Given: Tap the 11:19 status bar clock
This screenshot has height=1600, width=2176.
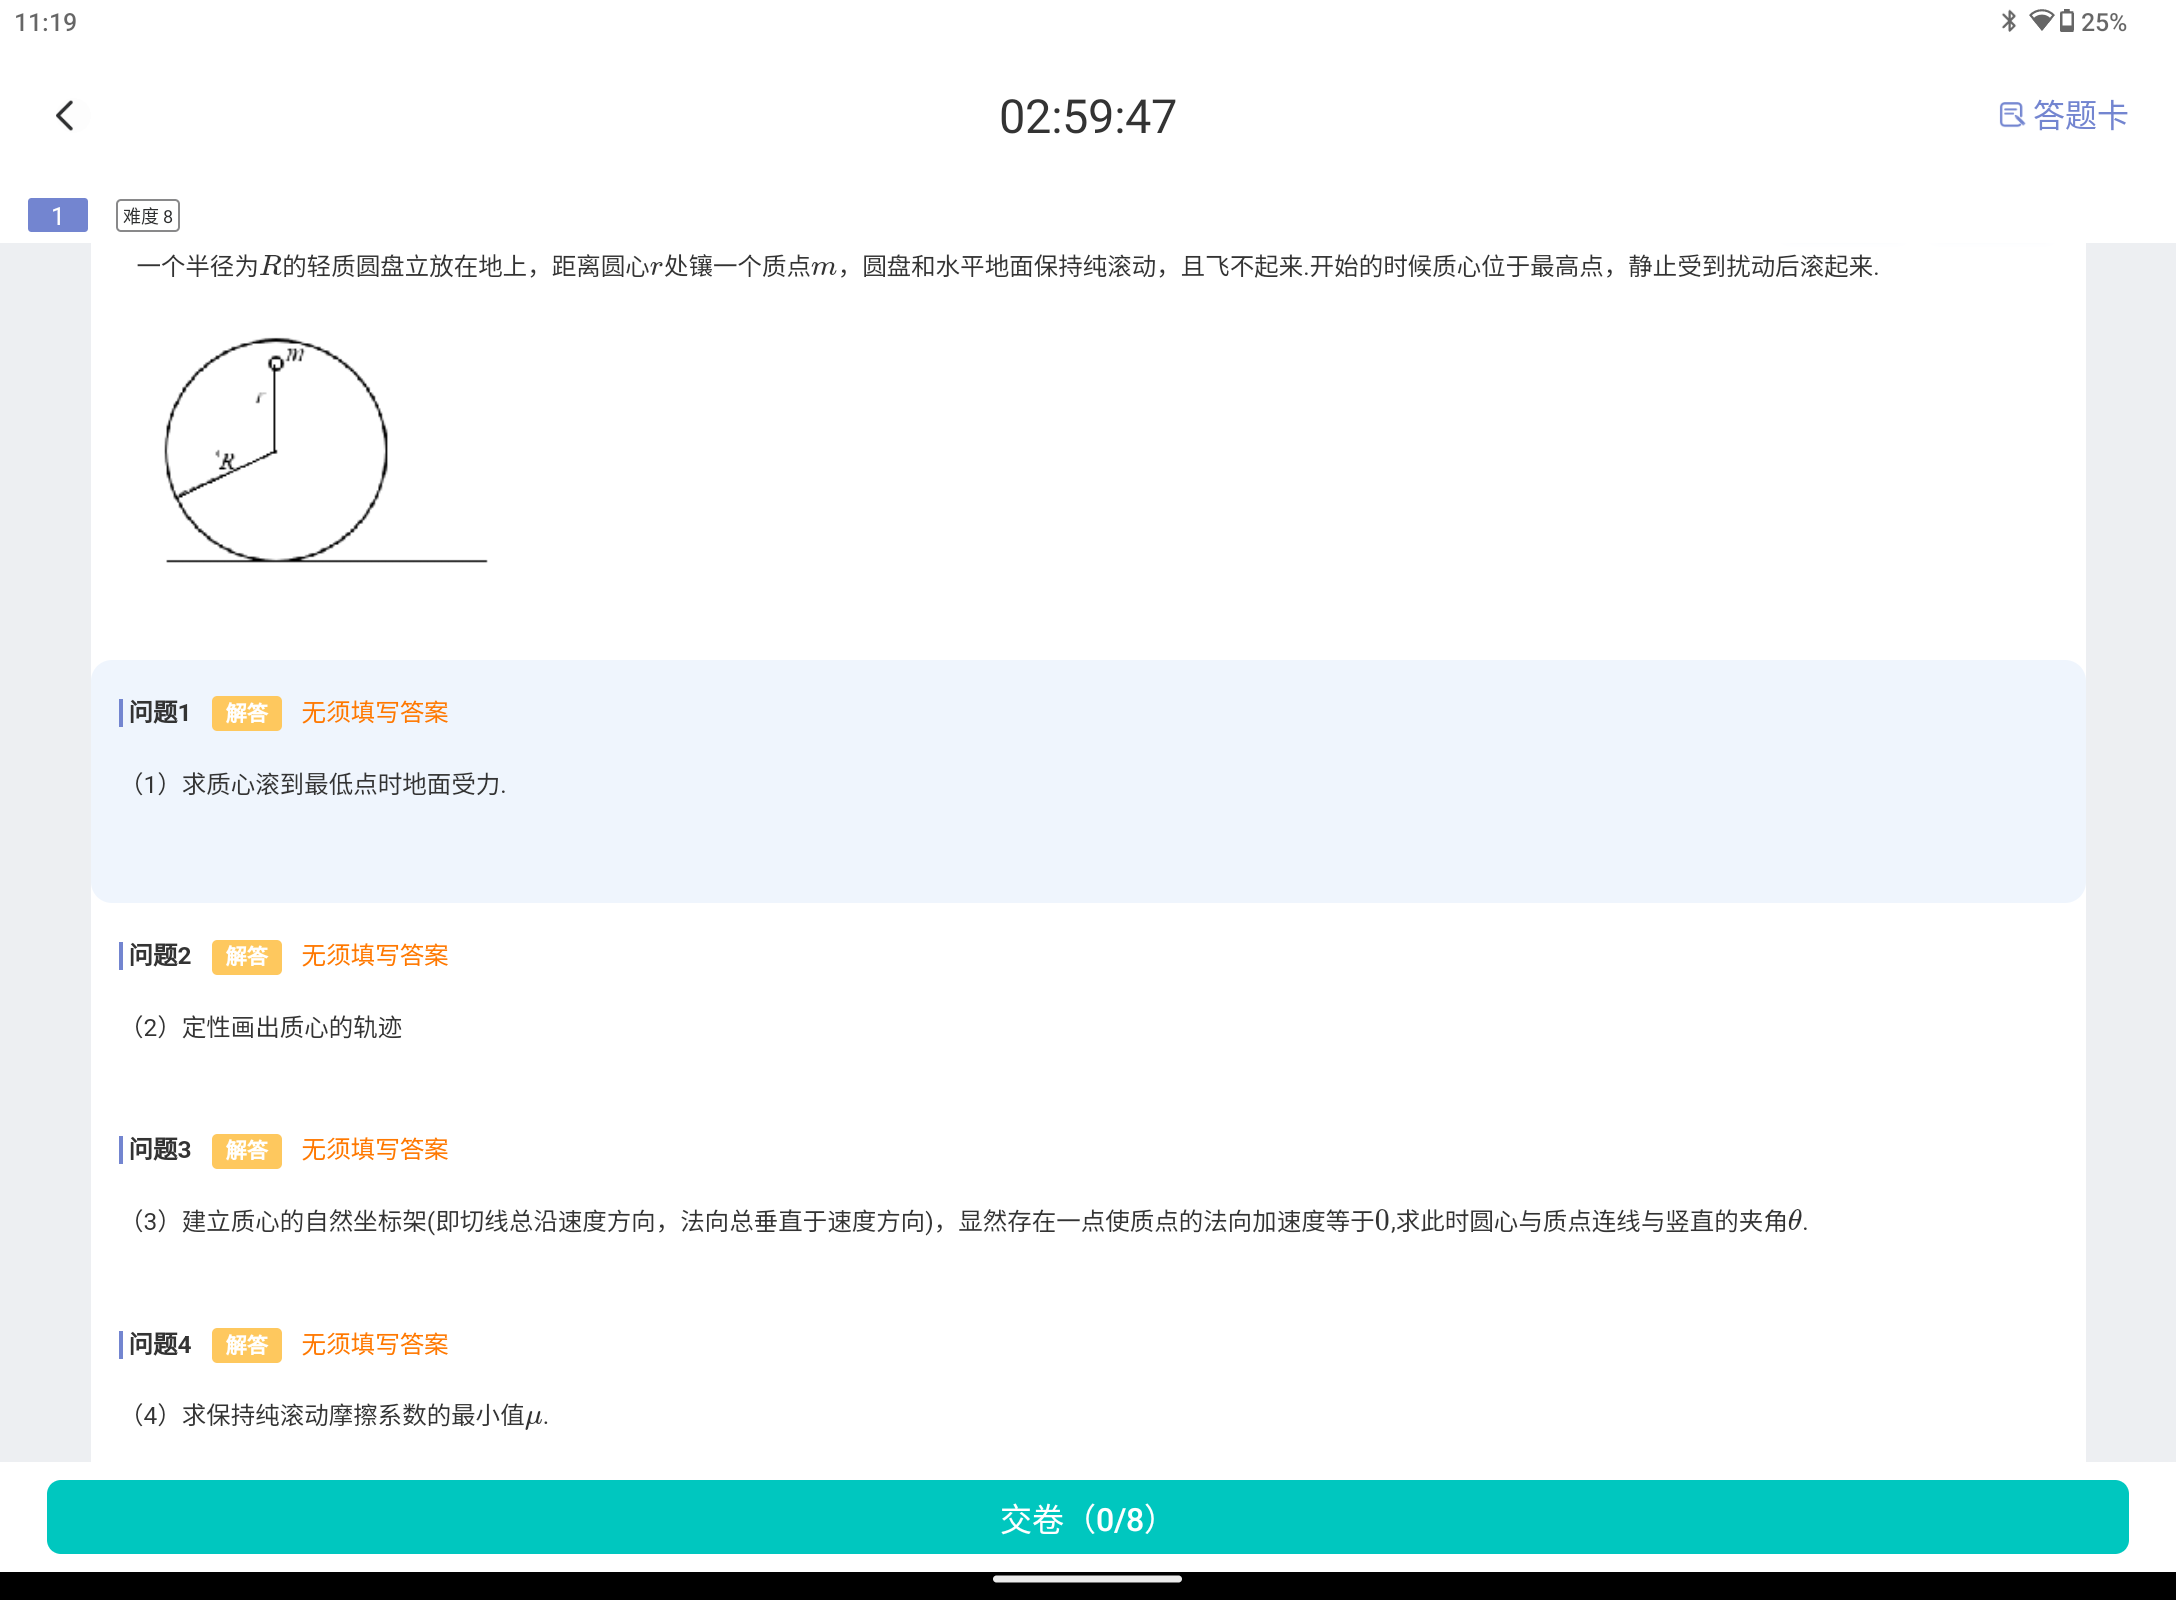Looking at the screenshot, I should 46,22.
